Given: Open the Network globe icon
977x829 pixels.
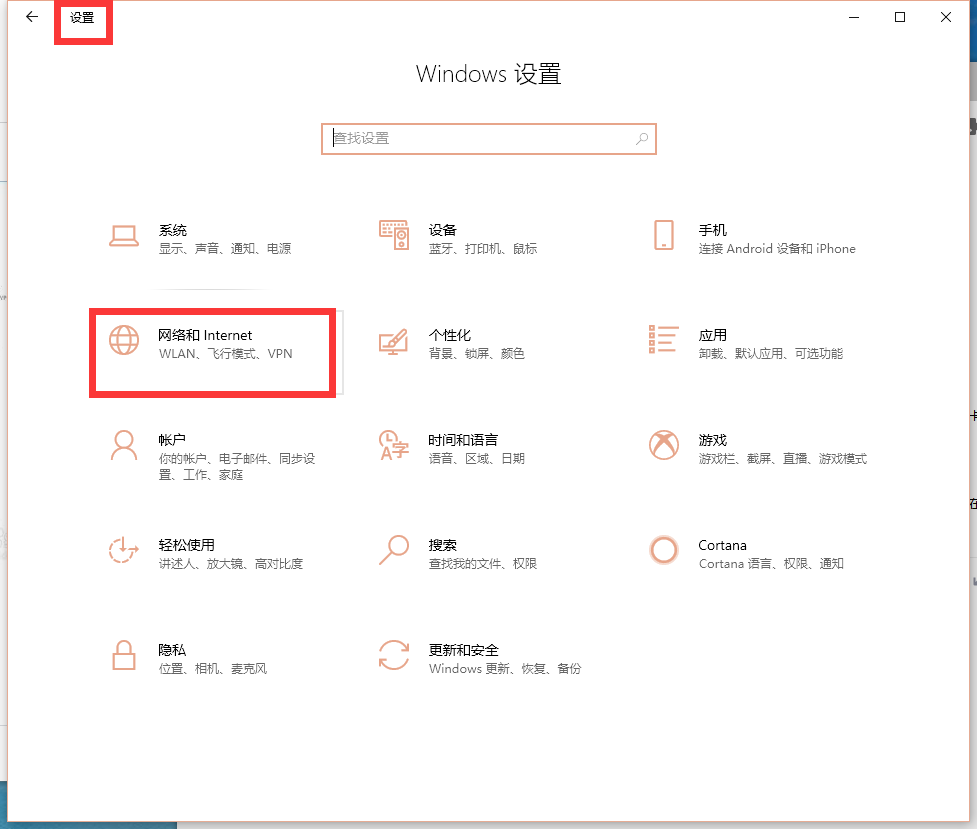Looking at the screenshot, I should point(124,340).
